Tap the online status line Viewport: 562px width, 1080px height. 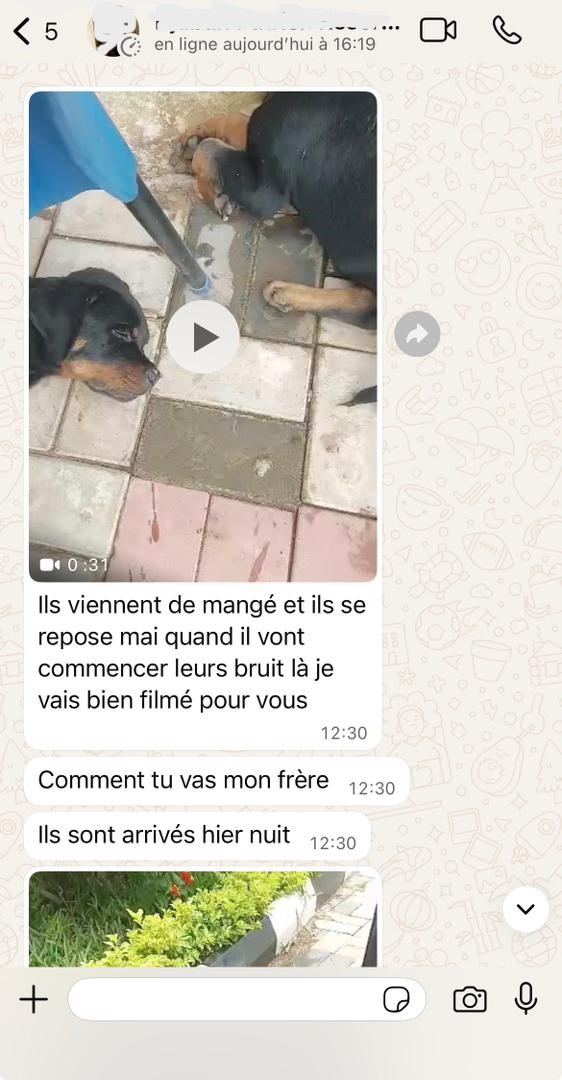264,45
